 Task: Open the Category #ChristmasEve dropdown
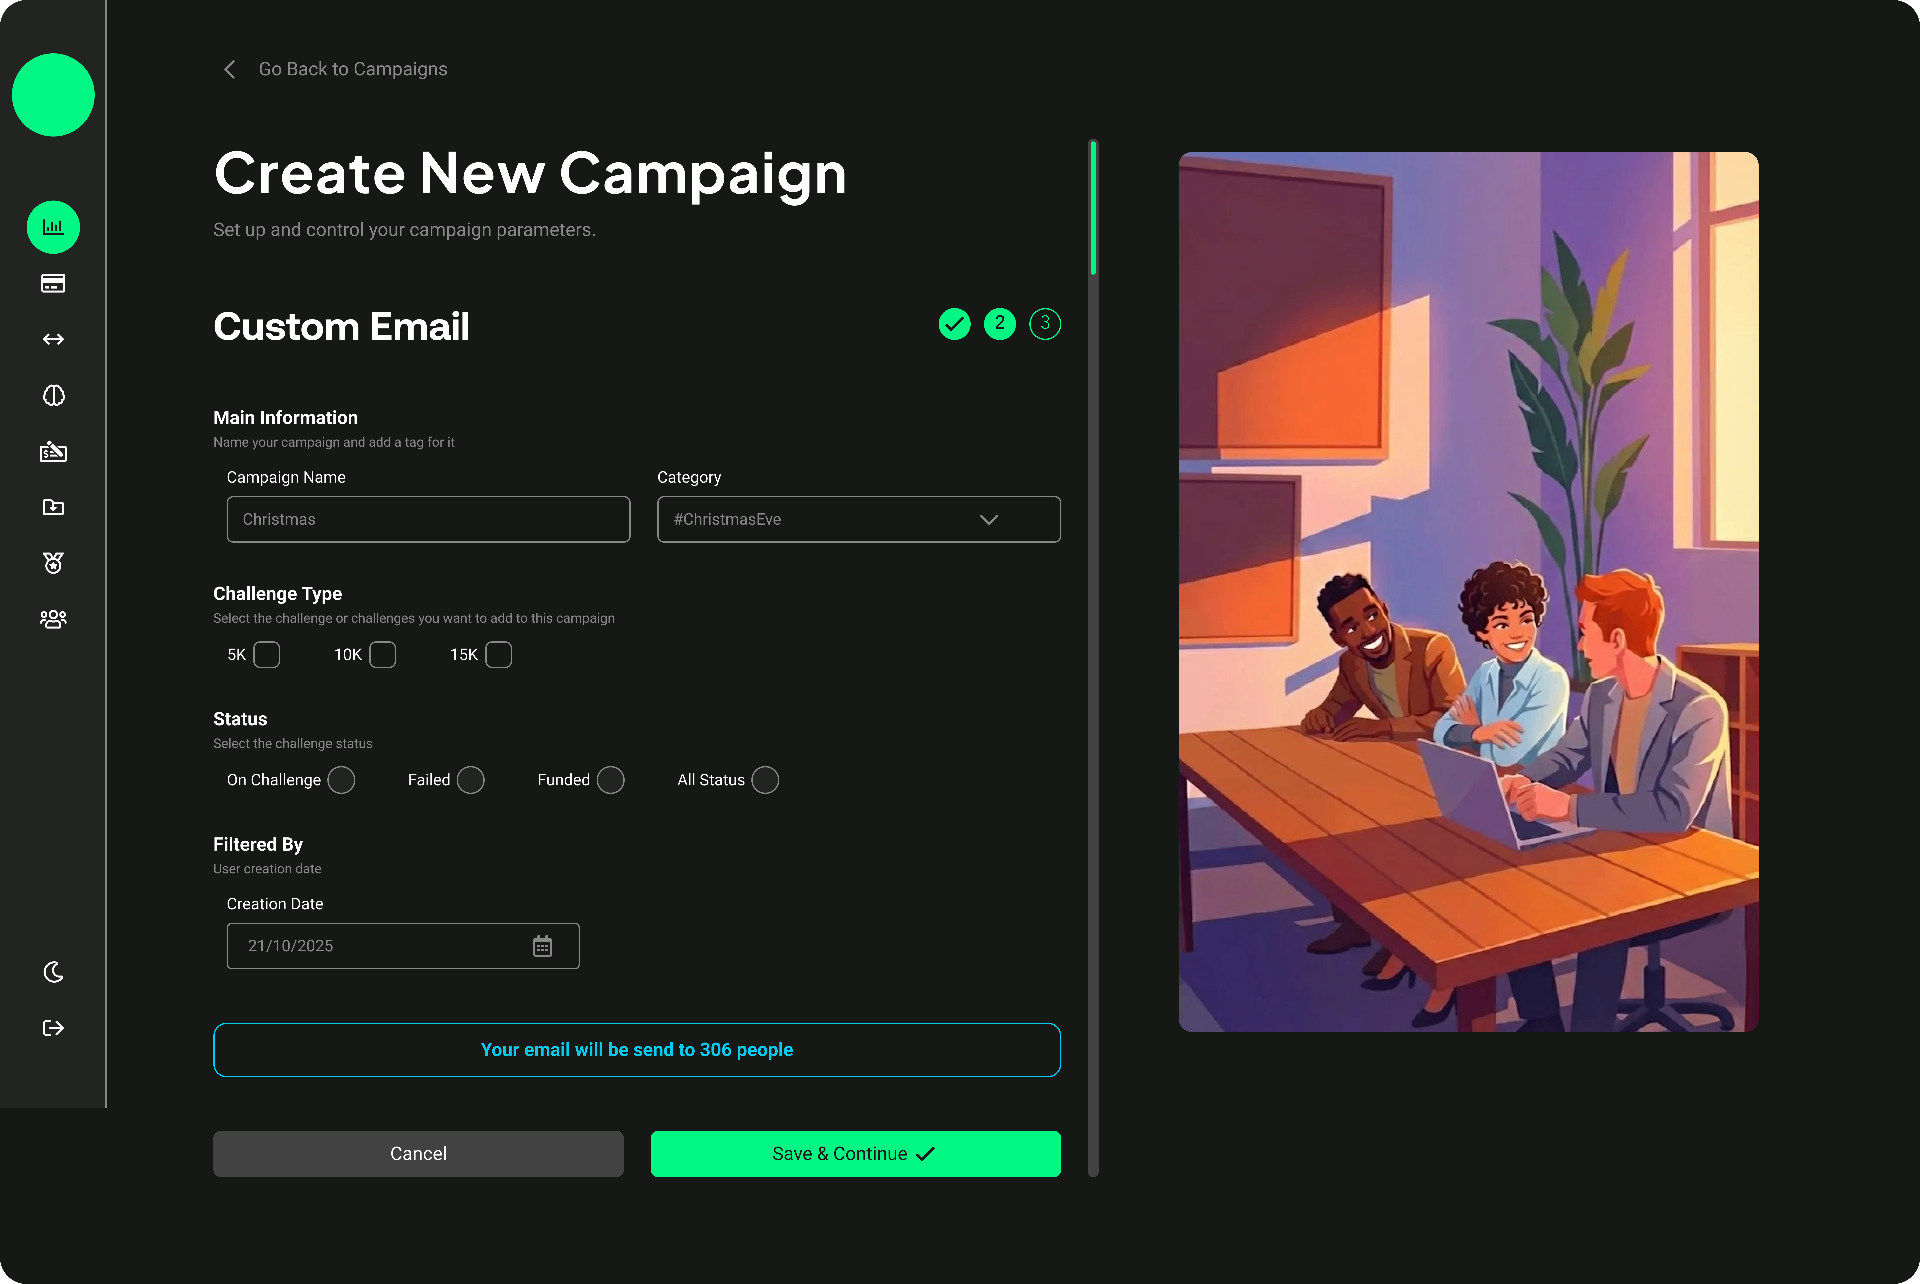pyautogui.click(x=859, y=520)
